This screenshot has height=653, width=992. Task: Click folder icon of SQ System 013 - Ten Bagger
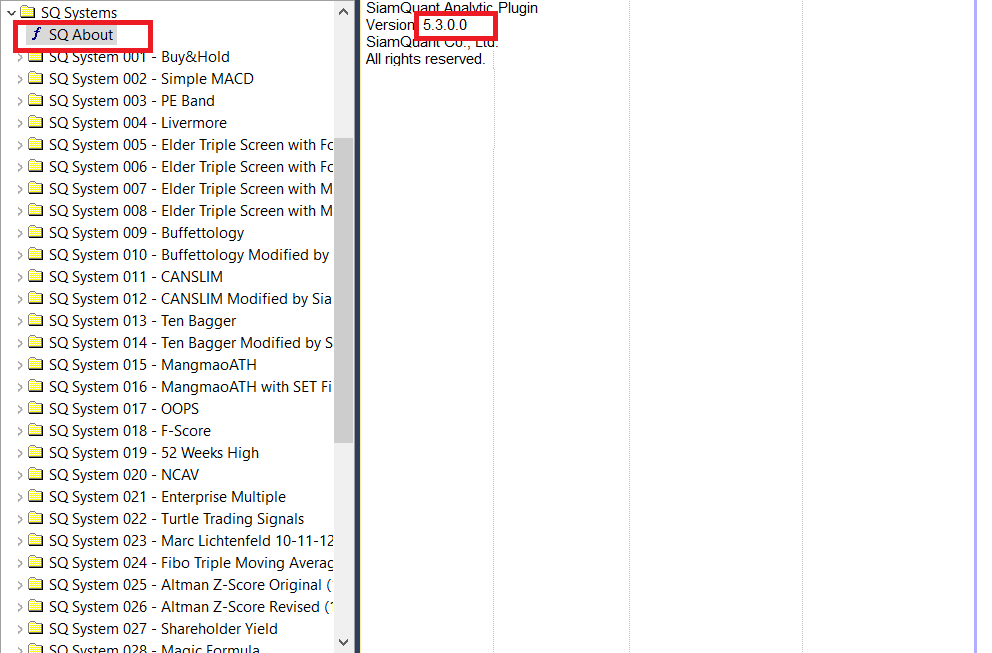(x=36, y=321)
